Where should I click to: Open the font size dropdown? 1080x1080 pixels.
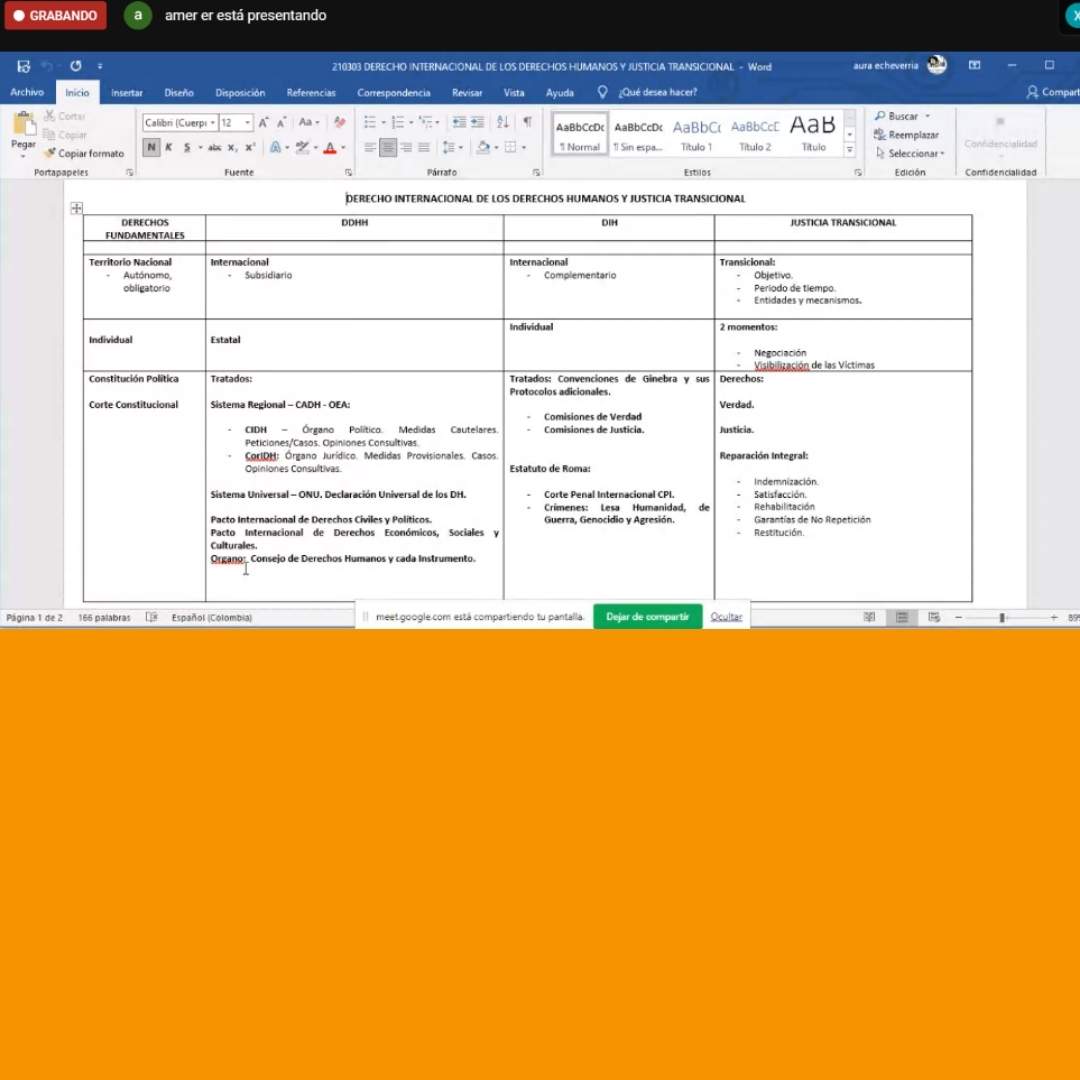coord(247,123)
